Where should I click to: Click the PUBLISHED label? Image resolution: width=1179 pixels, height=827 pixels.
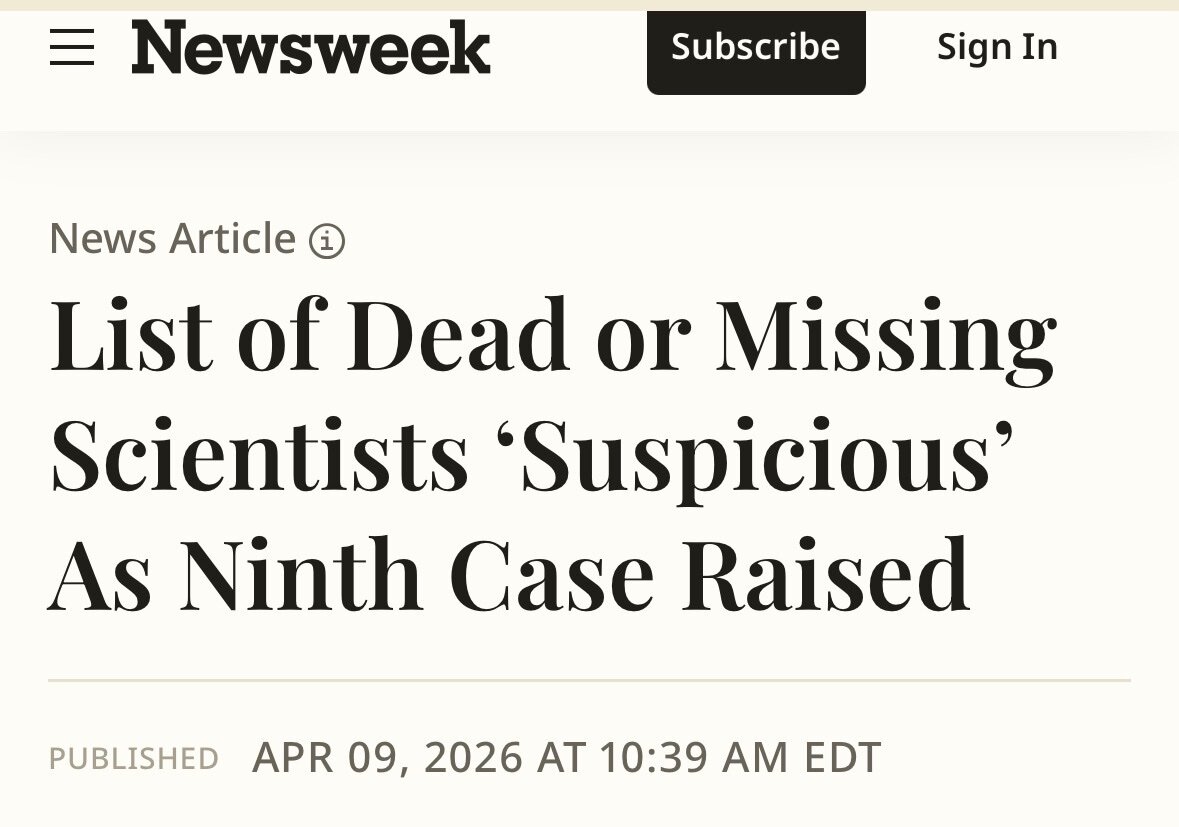pyautogui.click(x=134, y=759)
